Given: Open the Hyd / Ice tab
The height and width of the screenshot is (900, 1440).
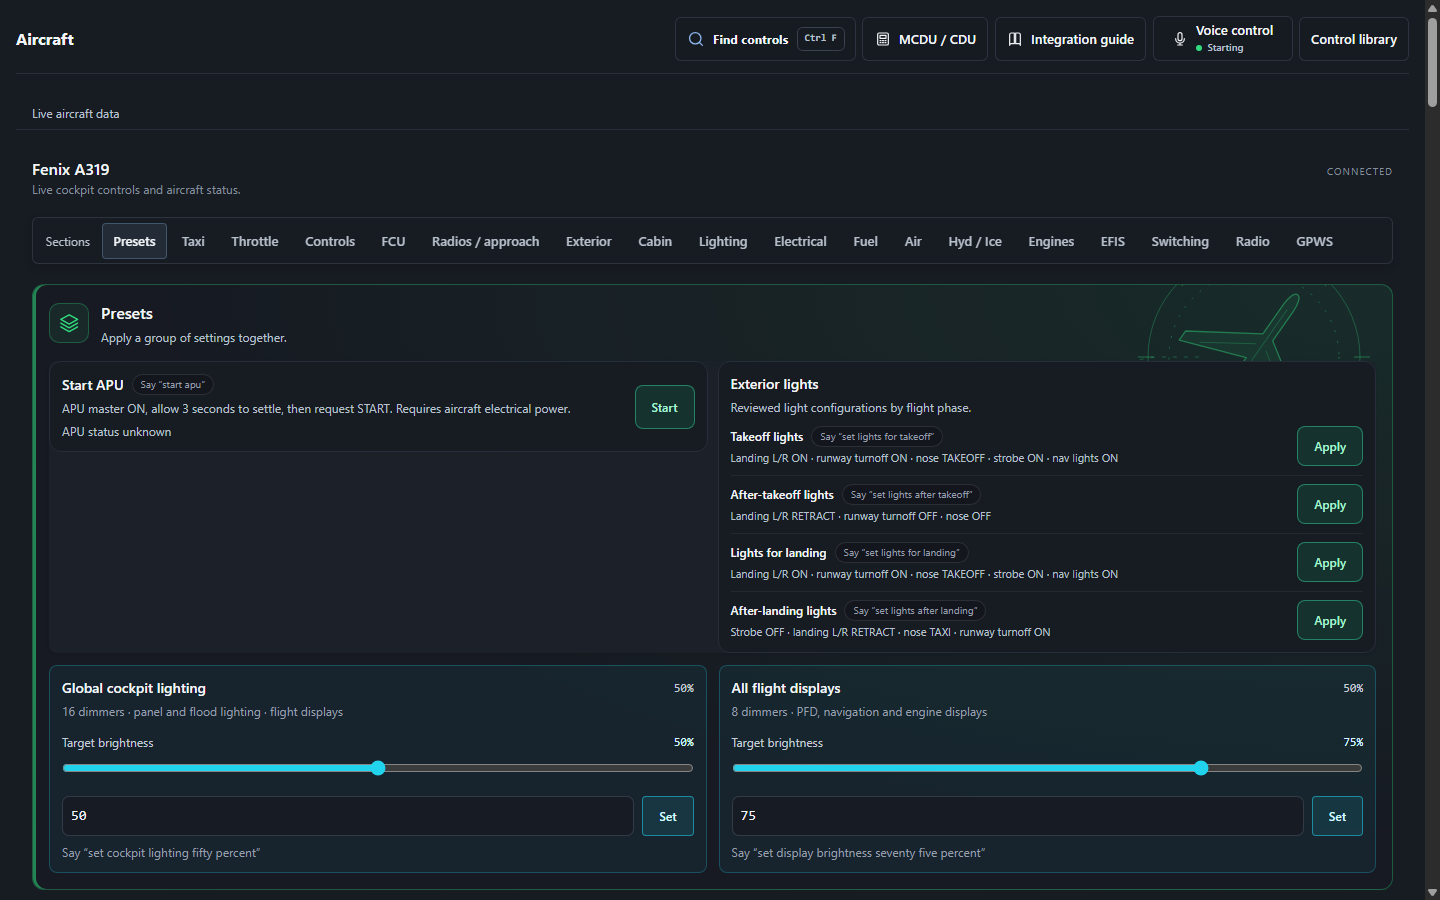Looking at the screenshot, I should pyautogui.click(x=975, y=241).
